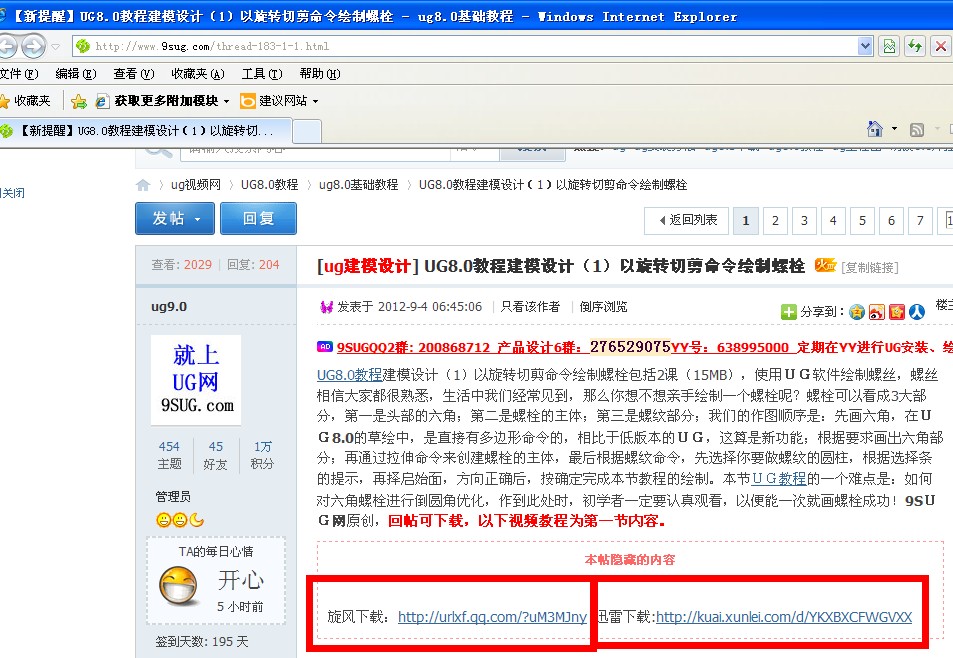Refresh the page using the green arrows icon
953x658 pixels.
[x=915, y=46]
